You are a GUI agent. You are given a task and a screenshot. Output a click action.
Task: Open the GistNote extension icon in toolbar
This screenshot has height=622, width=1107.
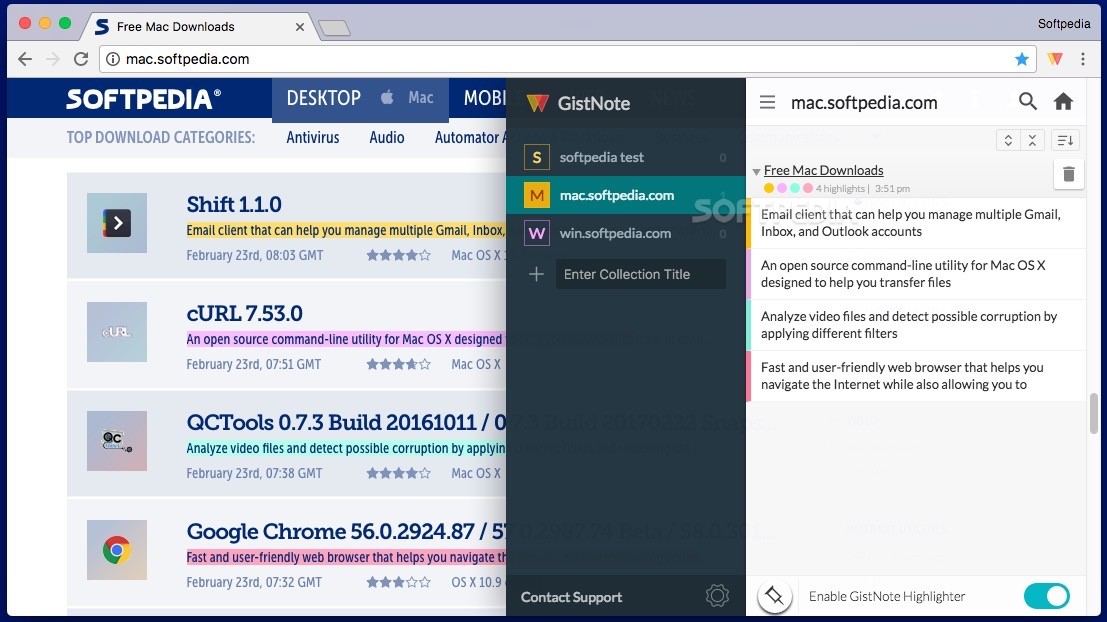point(1055,59)
